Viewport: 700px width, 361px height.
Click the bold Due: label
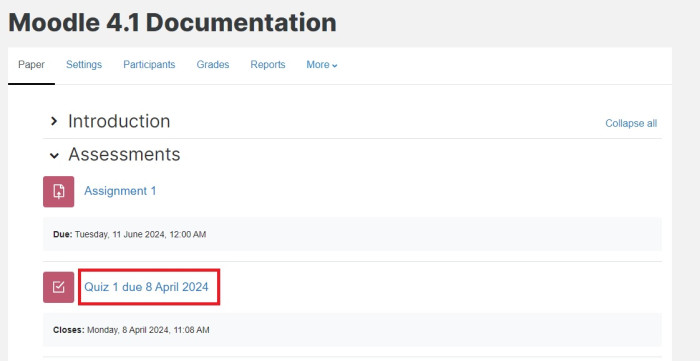point(62,234)
